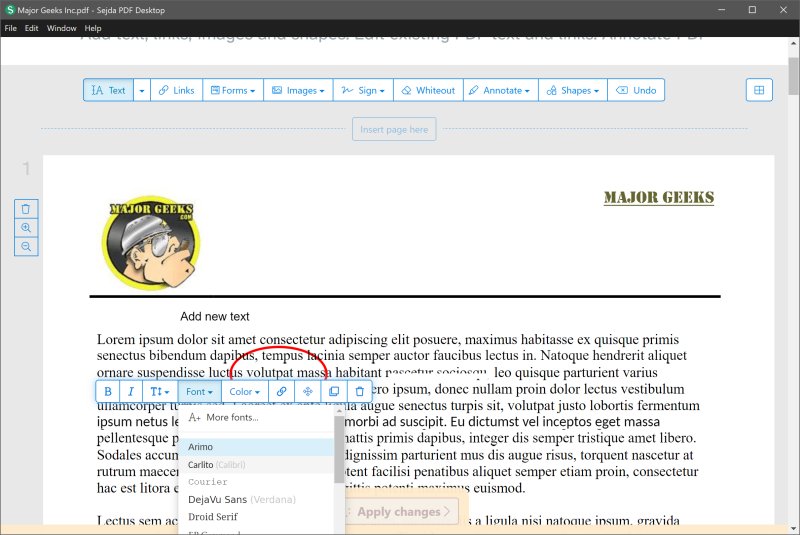Click the Undo button
Screen dimensions: 800x535
[636, 90]
